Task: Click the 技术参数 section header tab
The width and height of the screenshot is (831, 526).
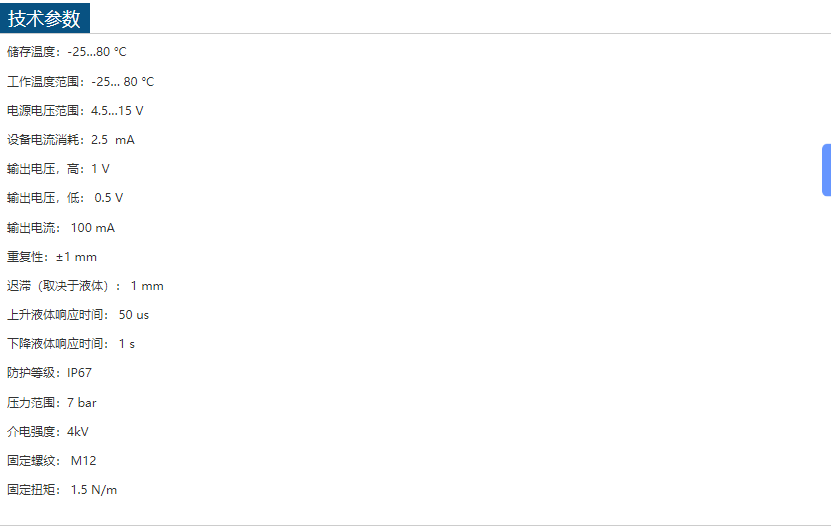Action: 45,18
